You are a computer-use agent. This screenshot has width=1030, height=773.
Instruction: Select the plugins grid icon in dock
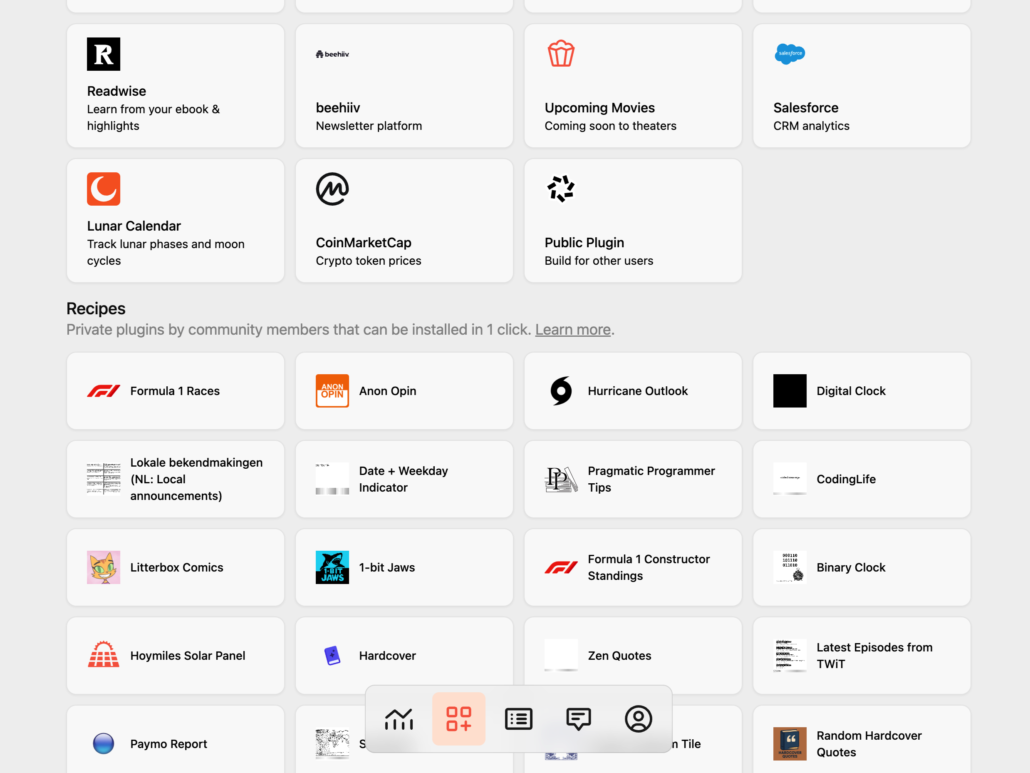tap(459, 719)
